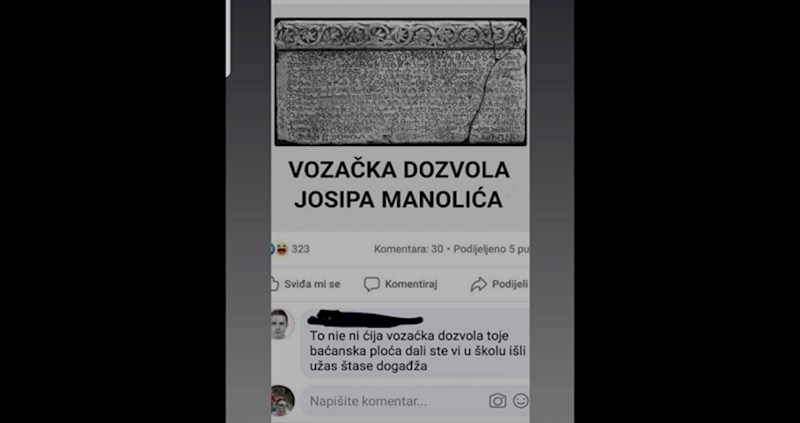Open the Podijeljeno 5 puta shares link
Screen dimensions: 800x423
[491, 249]
